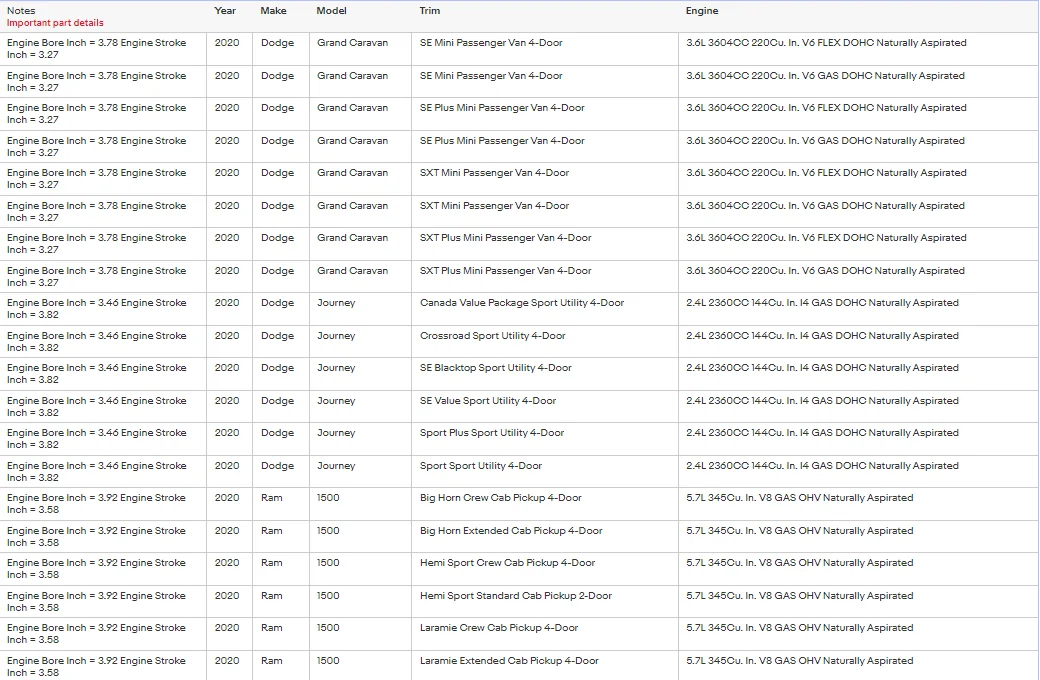The height and width of the screenshot is (680, 1040).
Task: Click the red 'Important part details' text
Action: 55,23
